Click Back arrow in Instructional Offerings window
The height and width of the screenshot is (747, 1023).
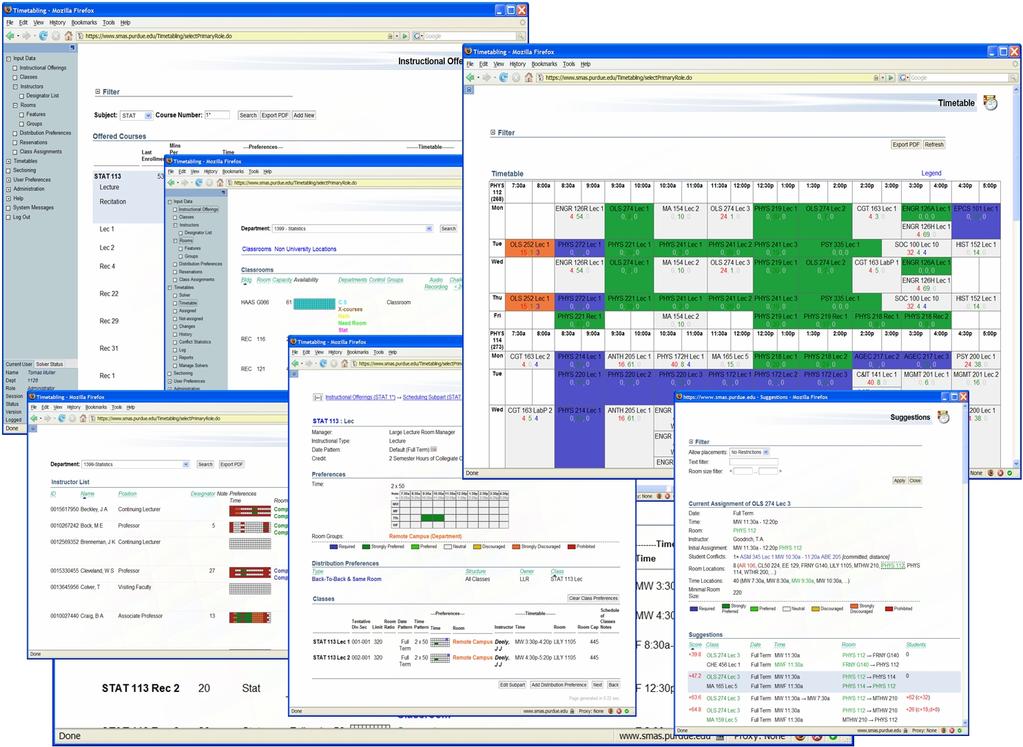tap(10, 36)
